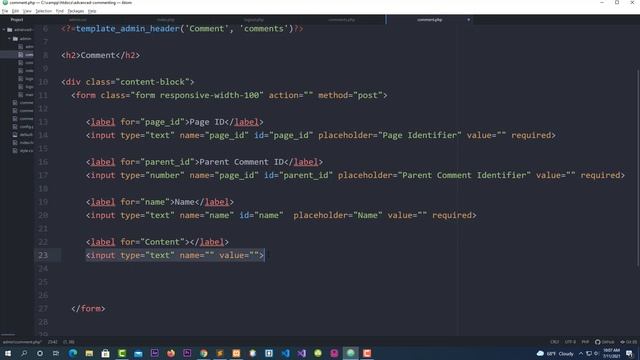Collapse the root advanced project folder
The image size is (640, 360).
(4, 30)
